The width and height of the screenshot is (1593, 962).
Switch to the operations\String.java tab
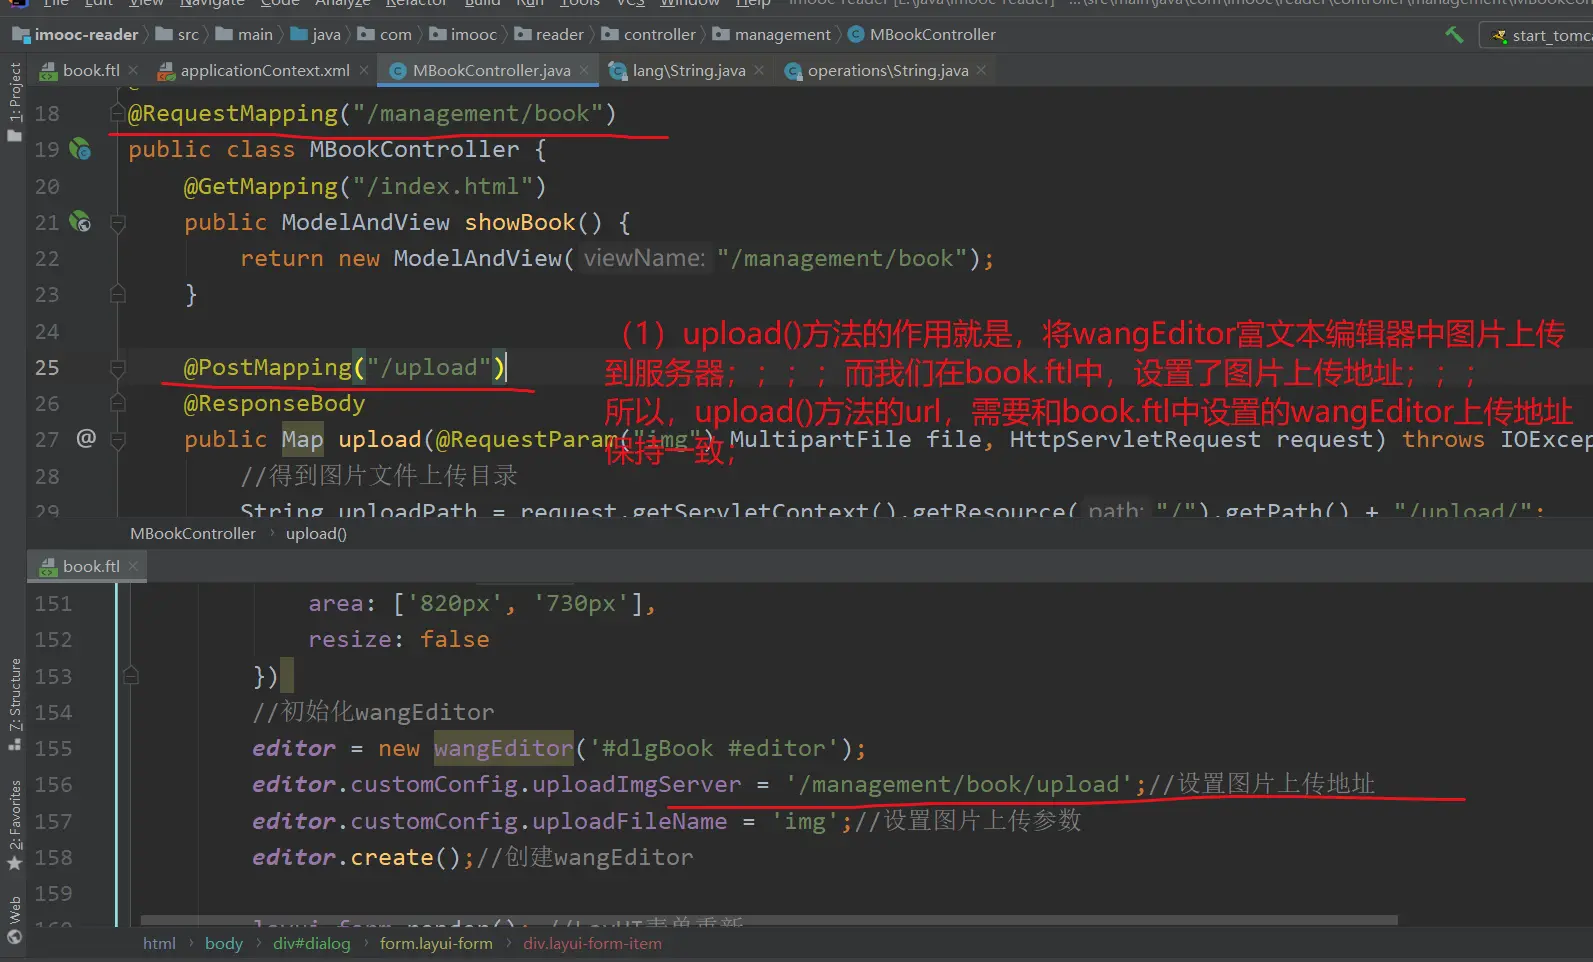[x=887, y=70]
